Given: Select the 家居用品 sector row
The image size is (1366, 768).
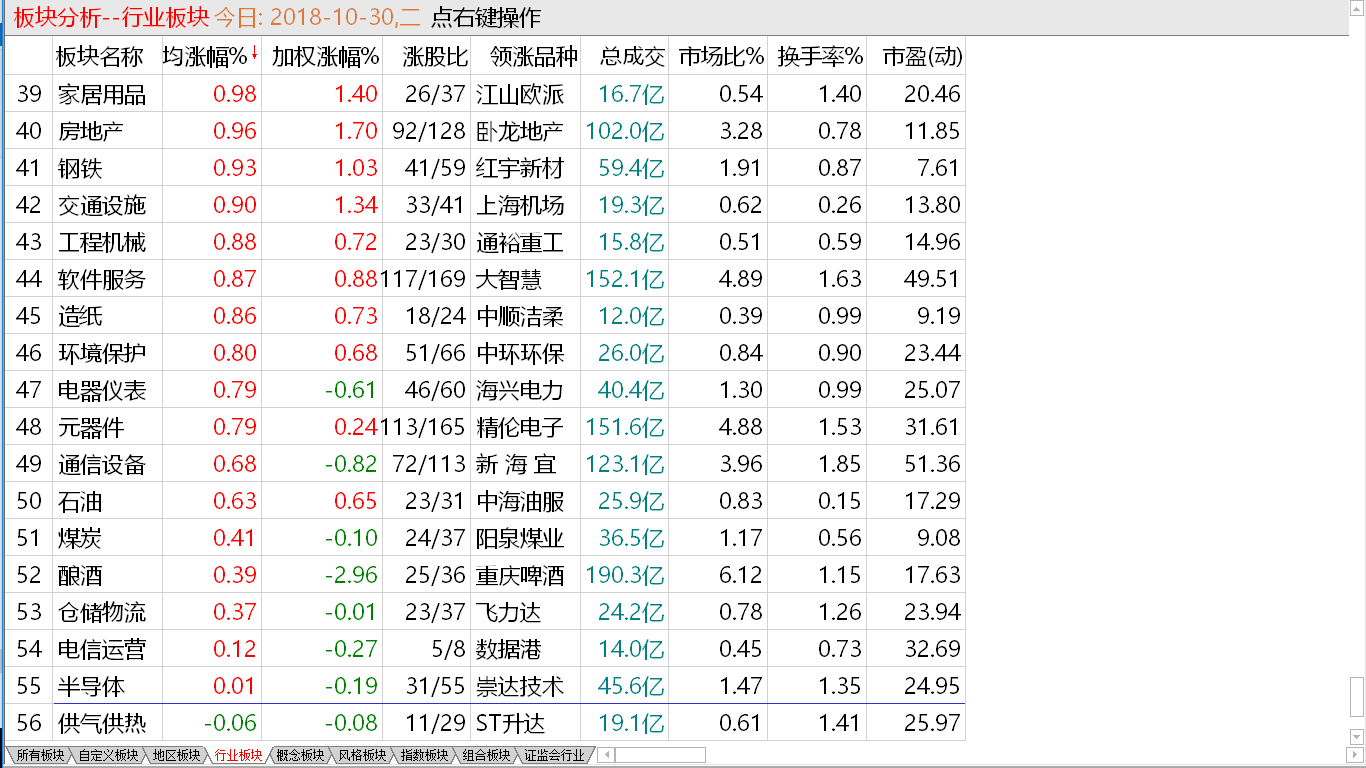Looking at the screenshot, I should 484,94.
